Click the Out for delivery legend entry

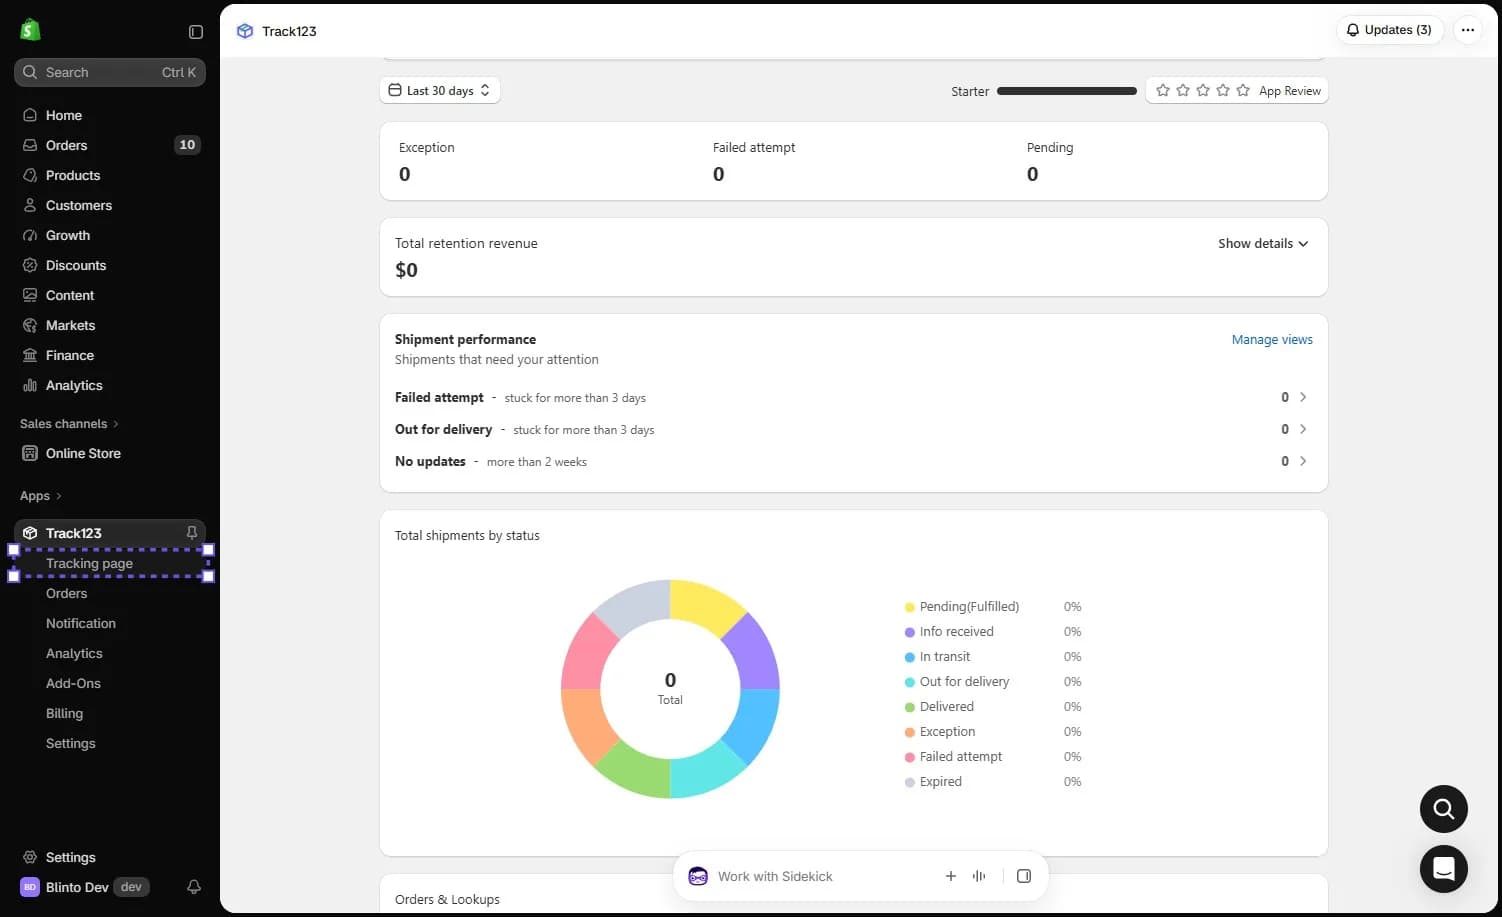tap(957, 682)
